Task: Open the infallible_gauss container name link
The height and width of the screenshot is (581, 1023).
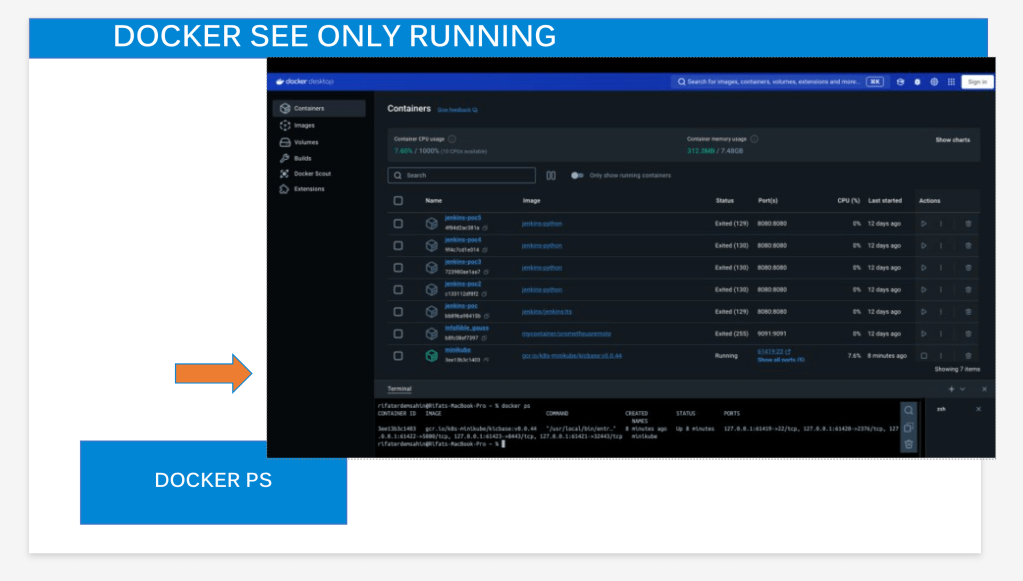Action: coord(466,329)
